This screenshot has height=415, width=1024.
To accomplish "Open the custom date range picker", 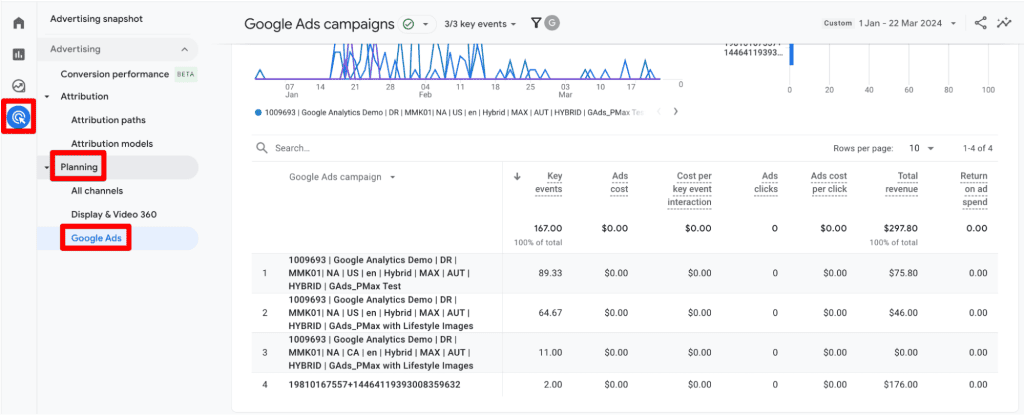I will point(888,24).
